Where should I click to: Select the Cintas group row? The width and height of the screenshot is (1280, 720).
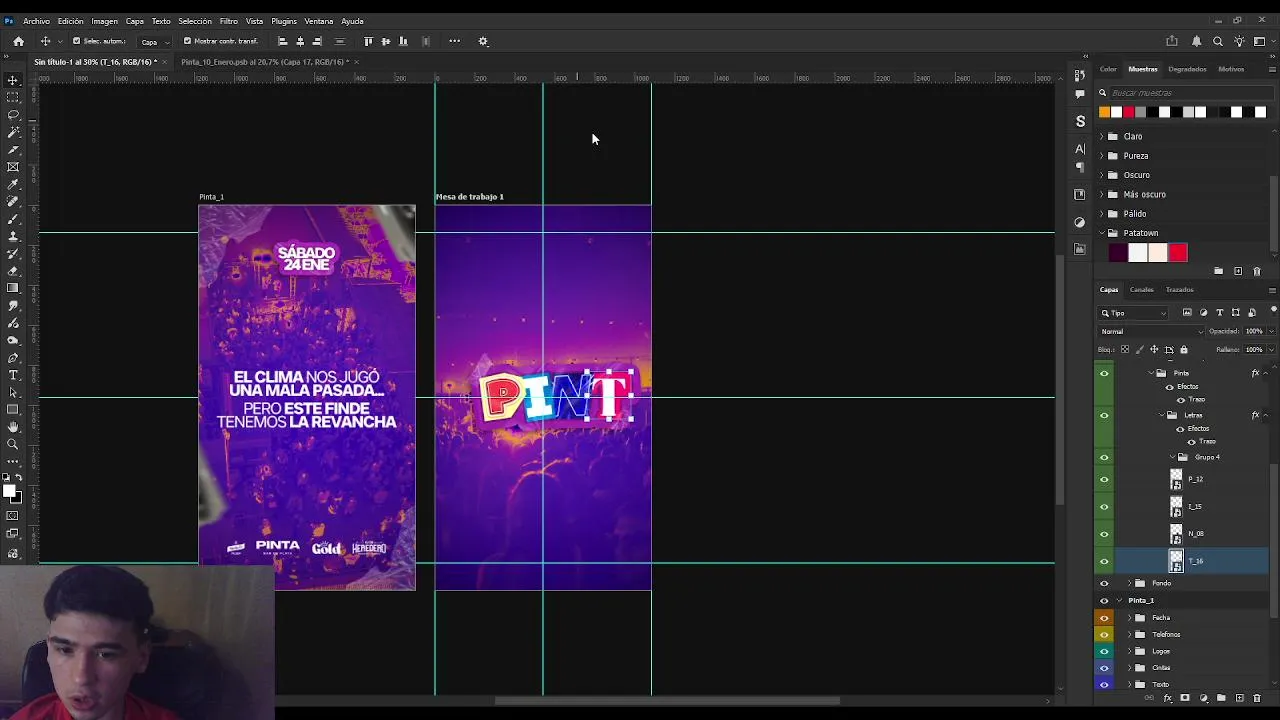(x=1183, y=668)
